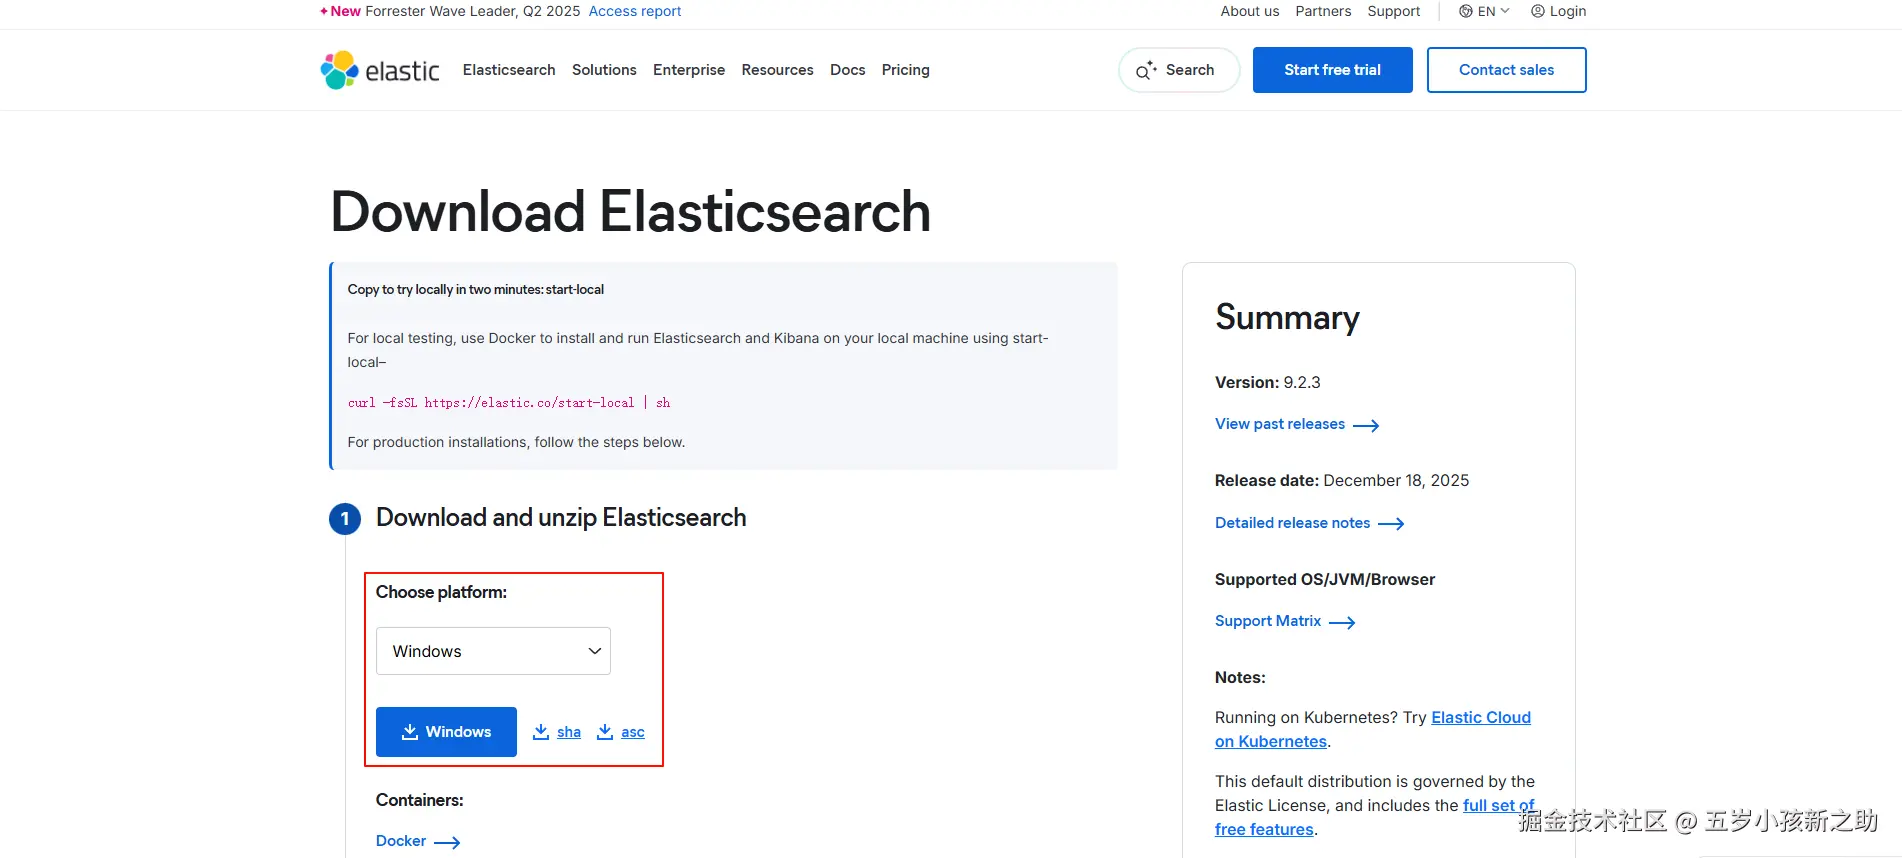
Task: Download the Windows package button
Action: tap(446, 732)
